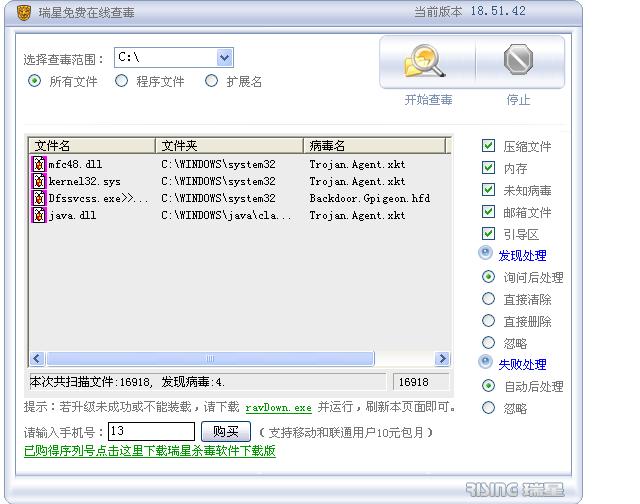Click the virus icon beside mfc48.dll

(x=39, y=164)
